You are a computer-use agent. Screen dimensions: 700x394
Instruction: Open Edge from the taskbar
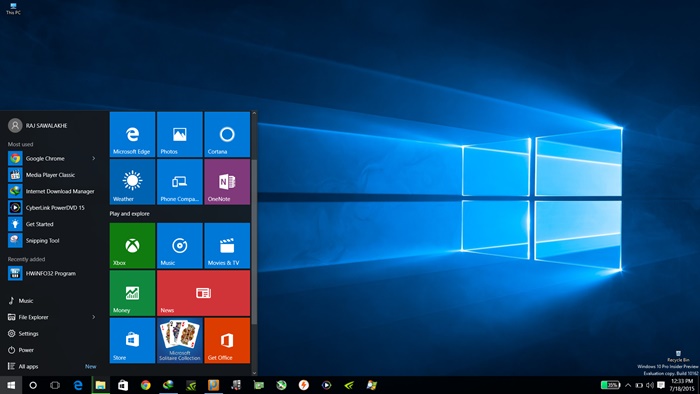pyautogui.click(x=78, y=385)
